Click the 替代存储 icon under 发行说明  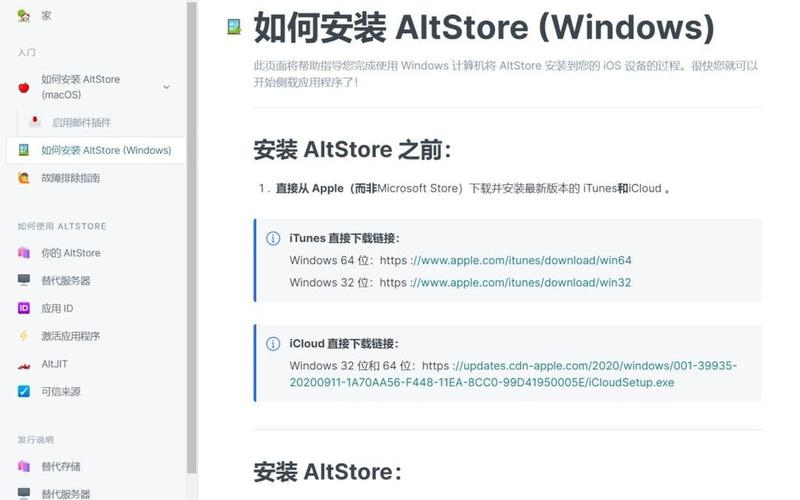pos(23,466)
